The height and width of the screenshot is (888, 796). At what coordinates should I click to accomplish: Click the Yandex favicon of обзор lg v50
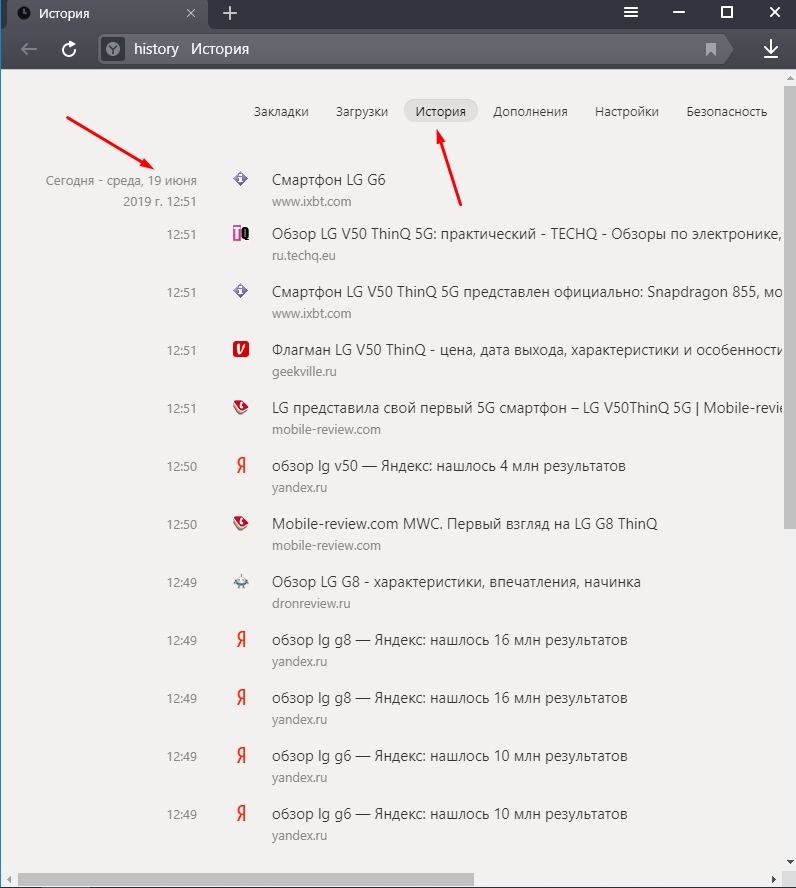point(241,466)
